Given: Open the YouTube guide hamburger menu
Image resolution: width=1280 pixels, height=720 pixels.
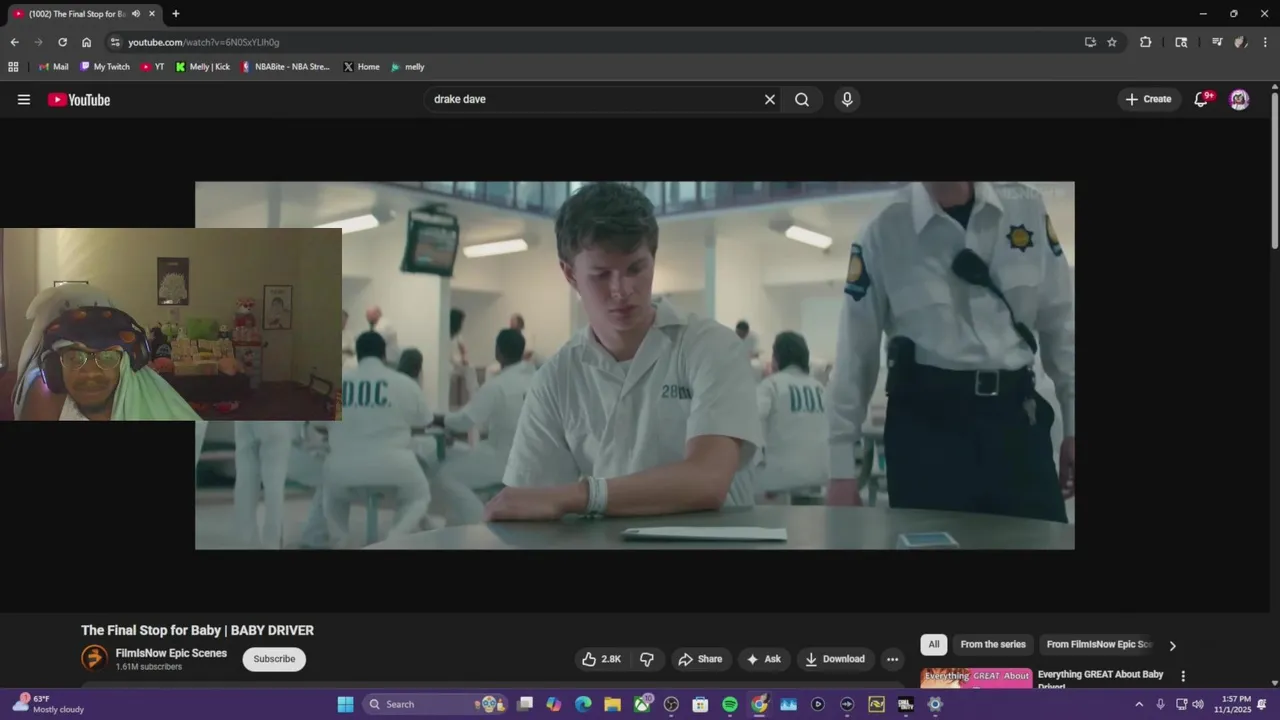Looking at the screenshot, I should click(24, 99).
